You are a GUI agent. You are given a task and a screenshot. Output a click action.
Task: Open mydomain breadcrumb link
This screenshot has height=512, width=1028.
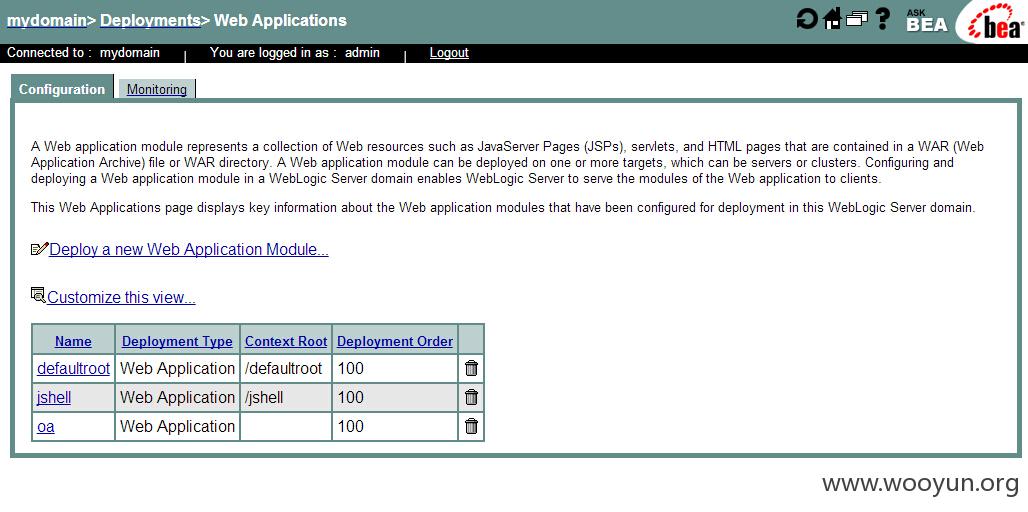[47, 20]
